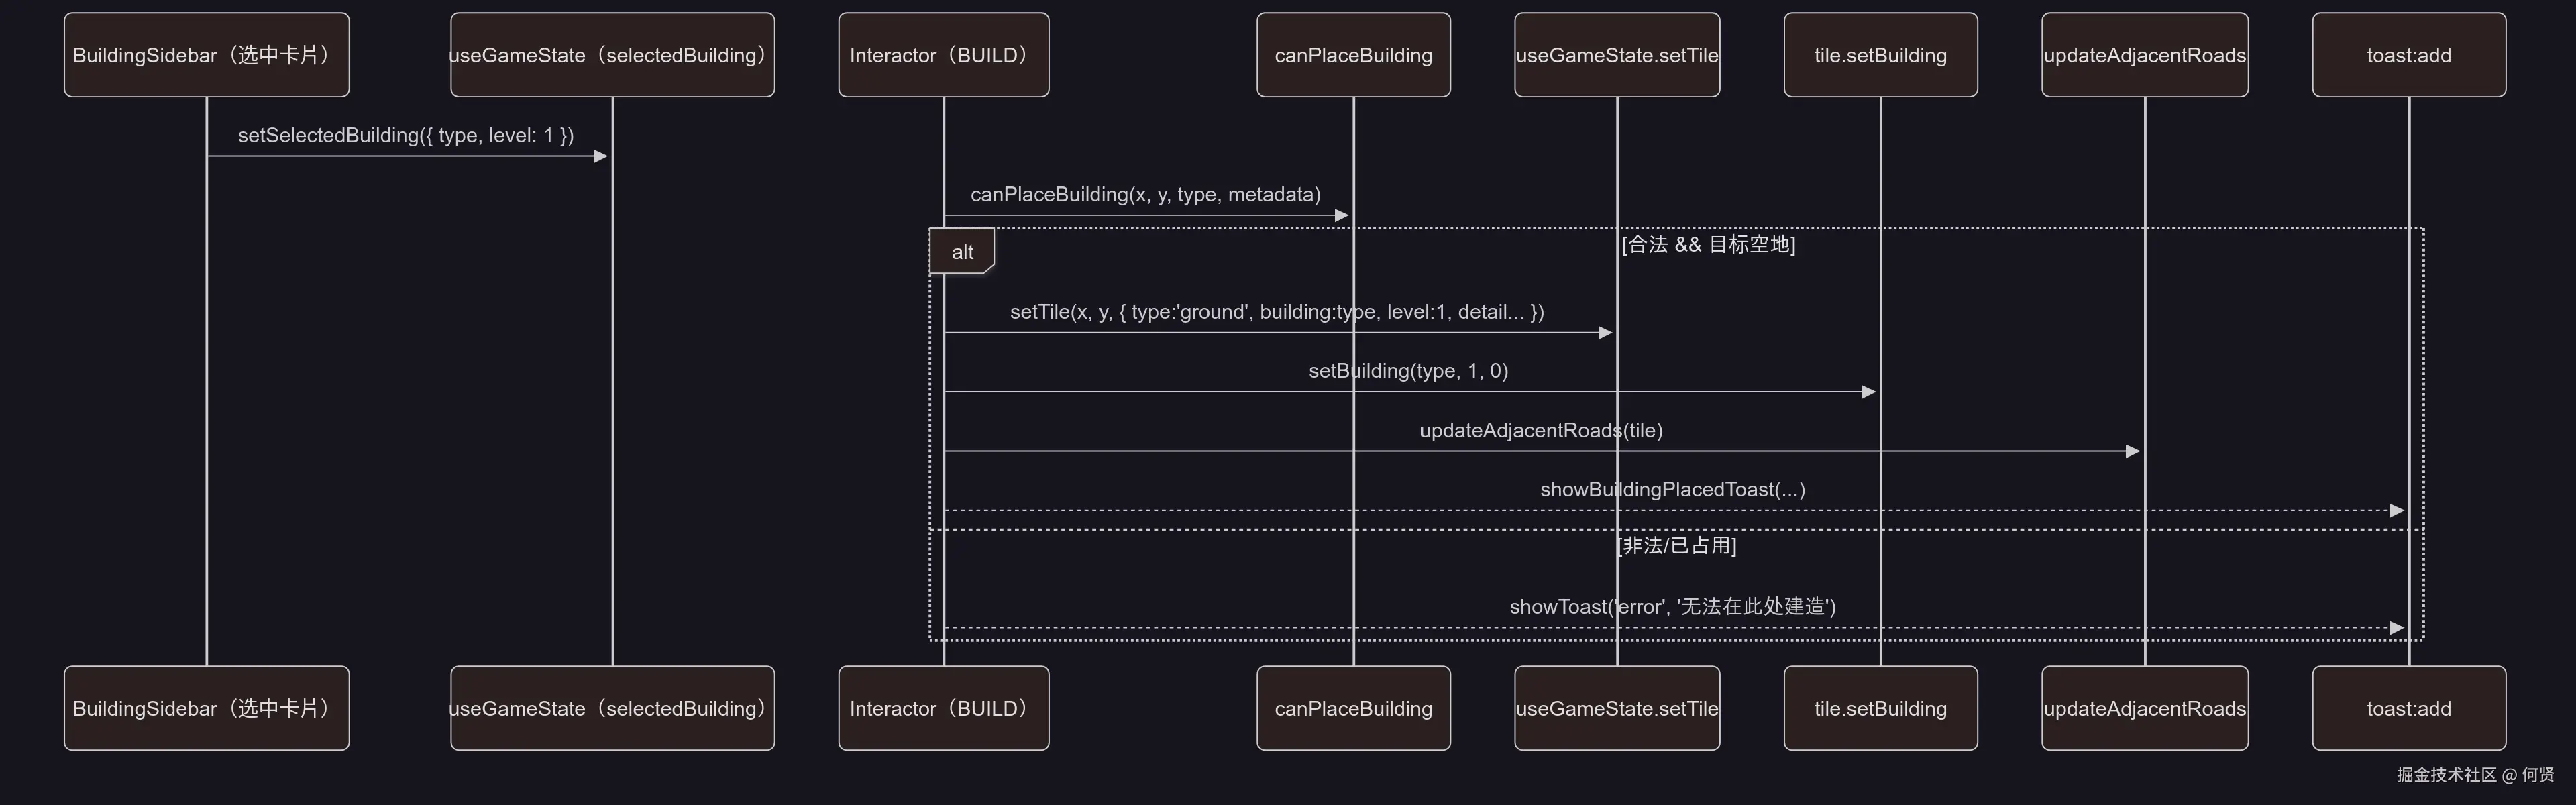Click the setBuilding(type, 1, 0) message

pyautogui.click(x=1408, y=371)
